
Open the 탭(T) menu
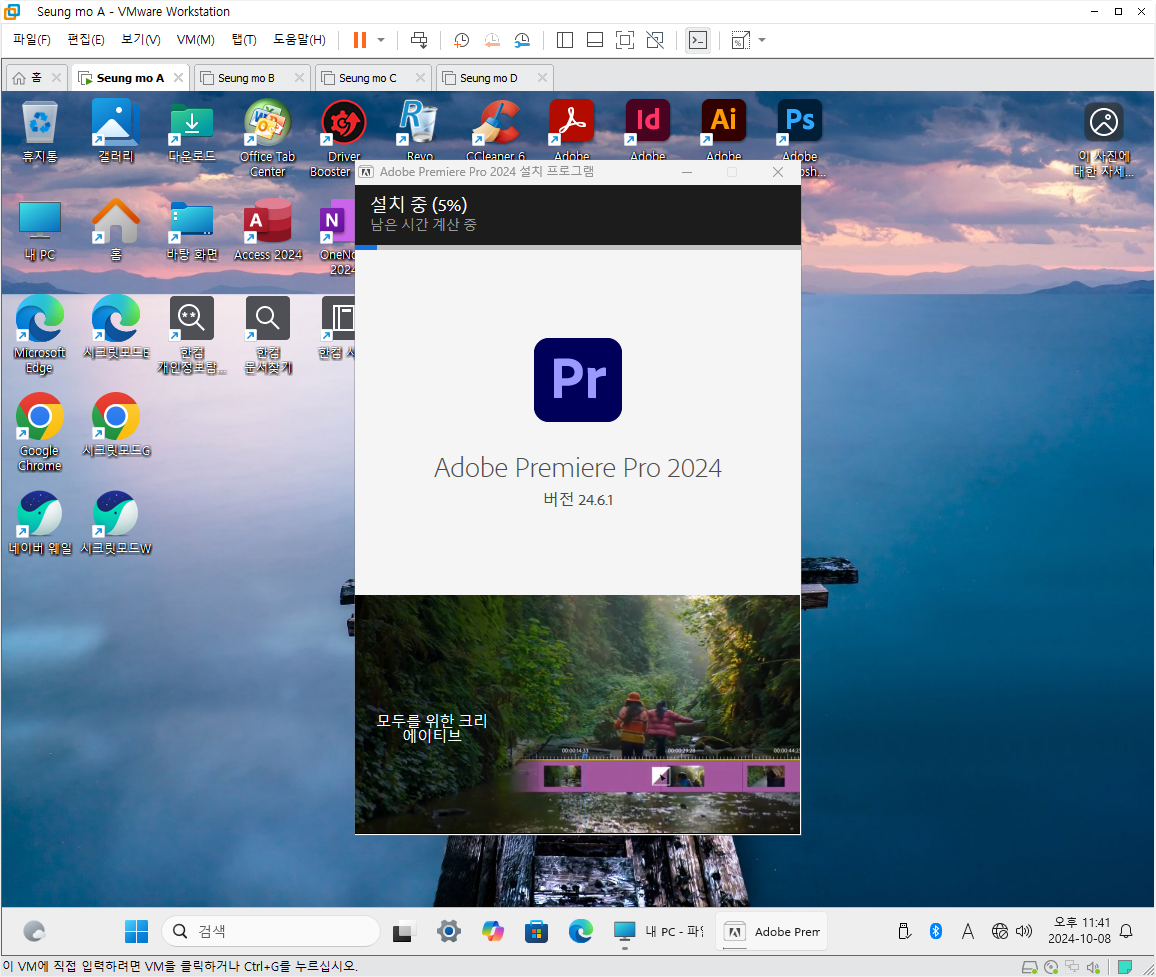244,40
